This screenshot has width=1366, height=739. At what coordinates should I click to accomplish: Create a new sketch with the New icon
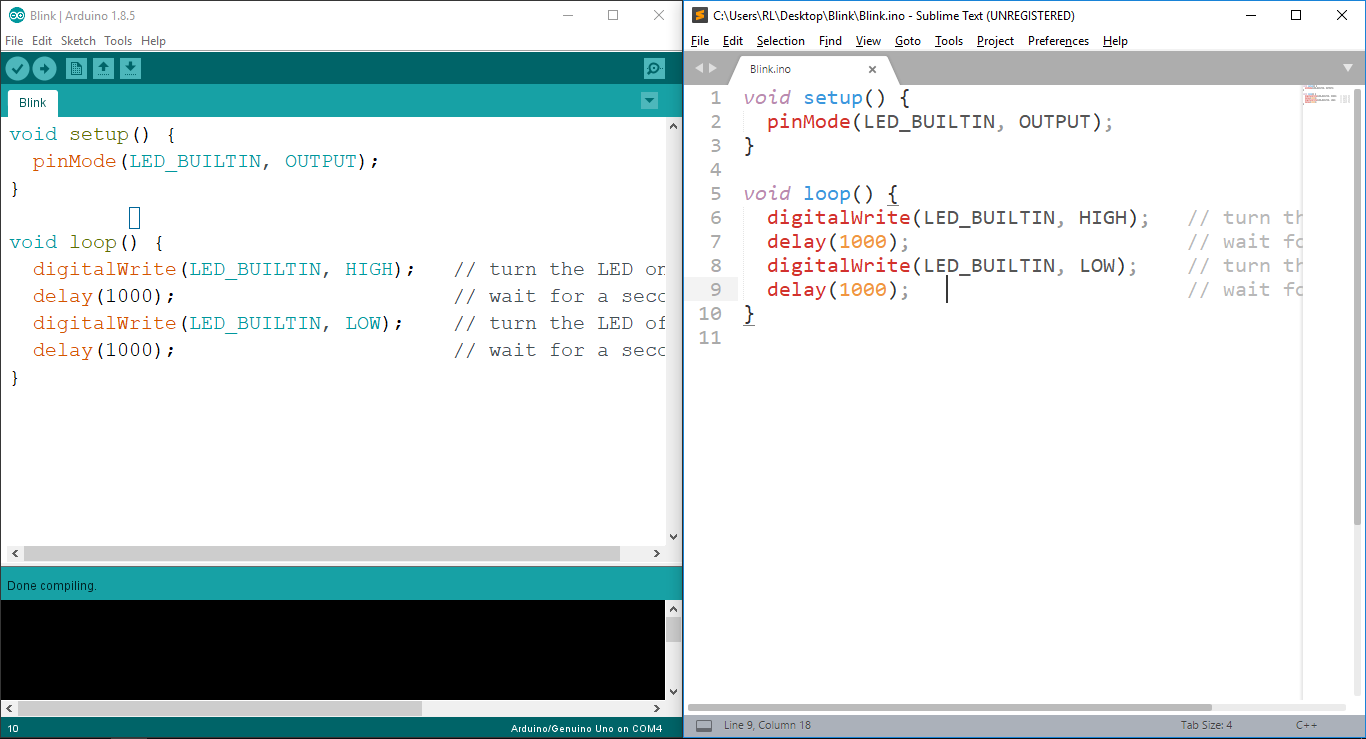[76, 68]
